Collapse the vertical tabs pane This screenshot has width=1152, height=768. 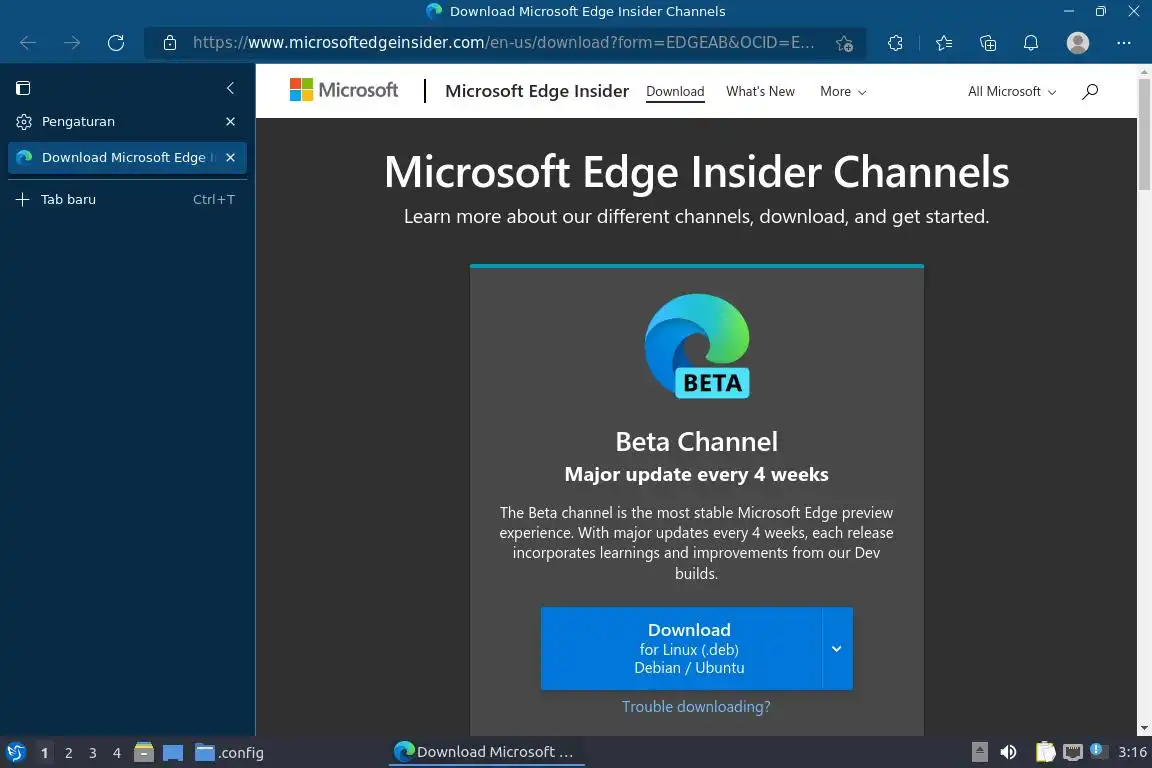click(x=231, y=88)
